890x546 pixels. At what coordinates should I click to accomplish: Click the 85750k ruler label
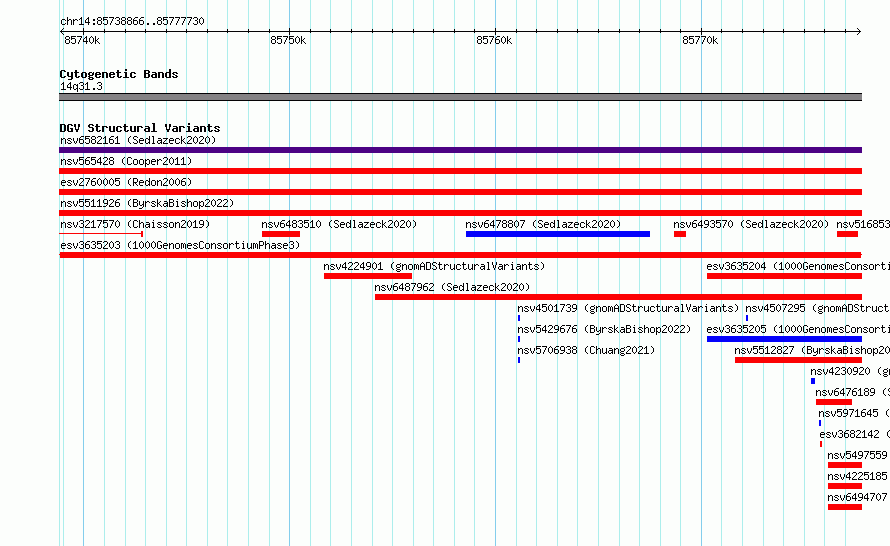pyautogui.click(x=288, y=40)
